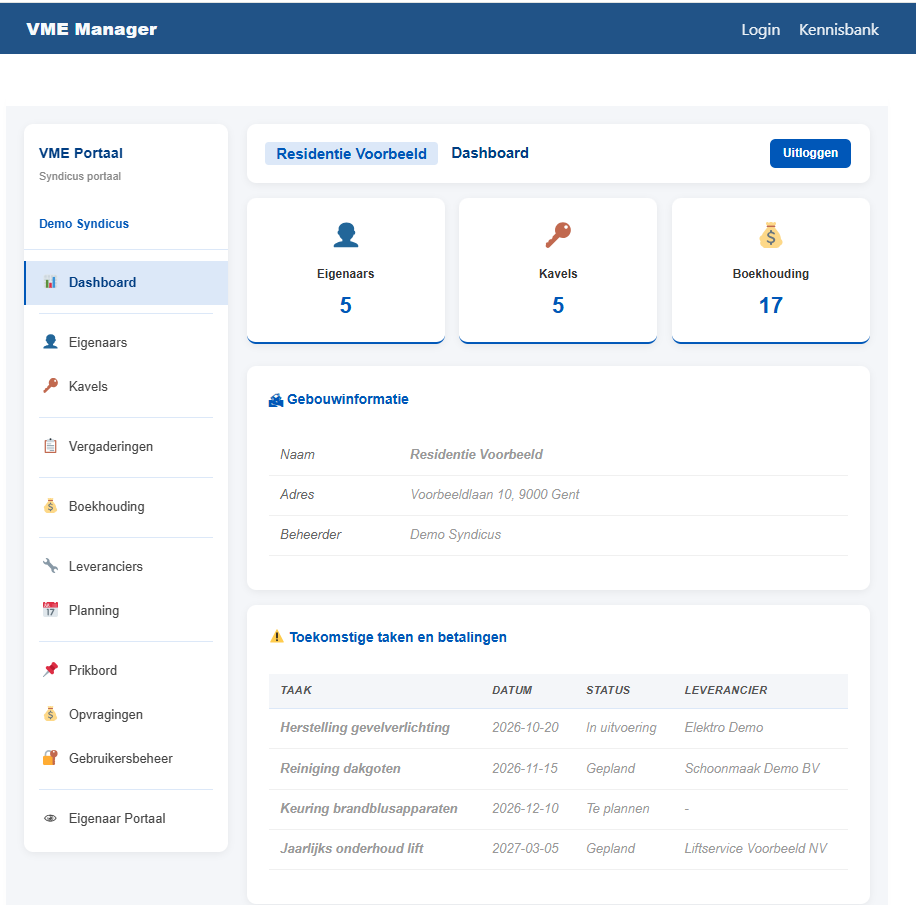
Task: Go to Planning in the sidebar
Action: click(x=126, y=610)
